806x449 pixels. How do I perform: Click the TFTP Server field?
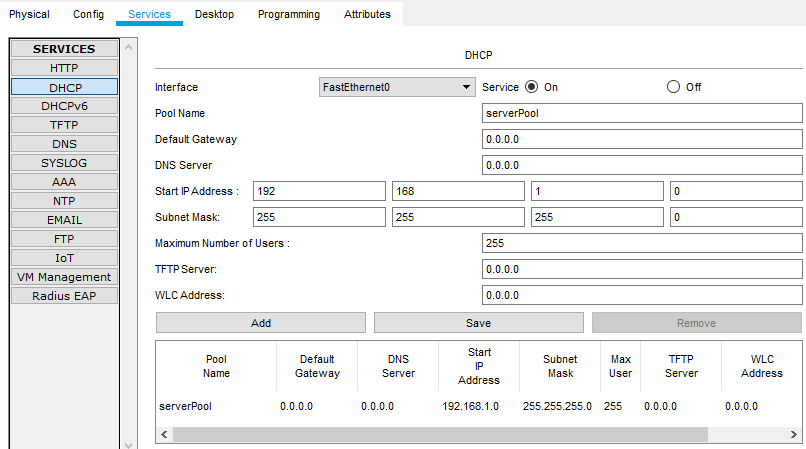click(x=642, y=269)
